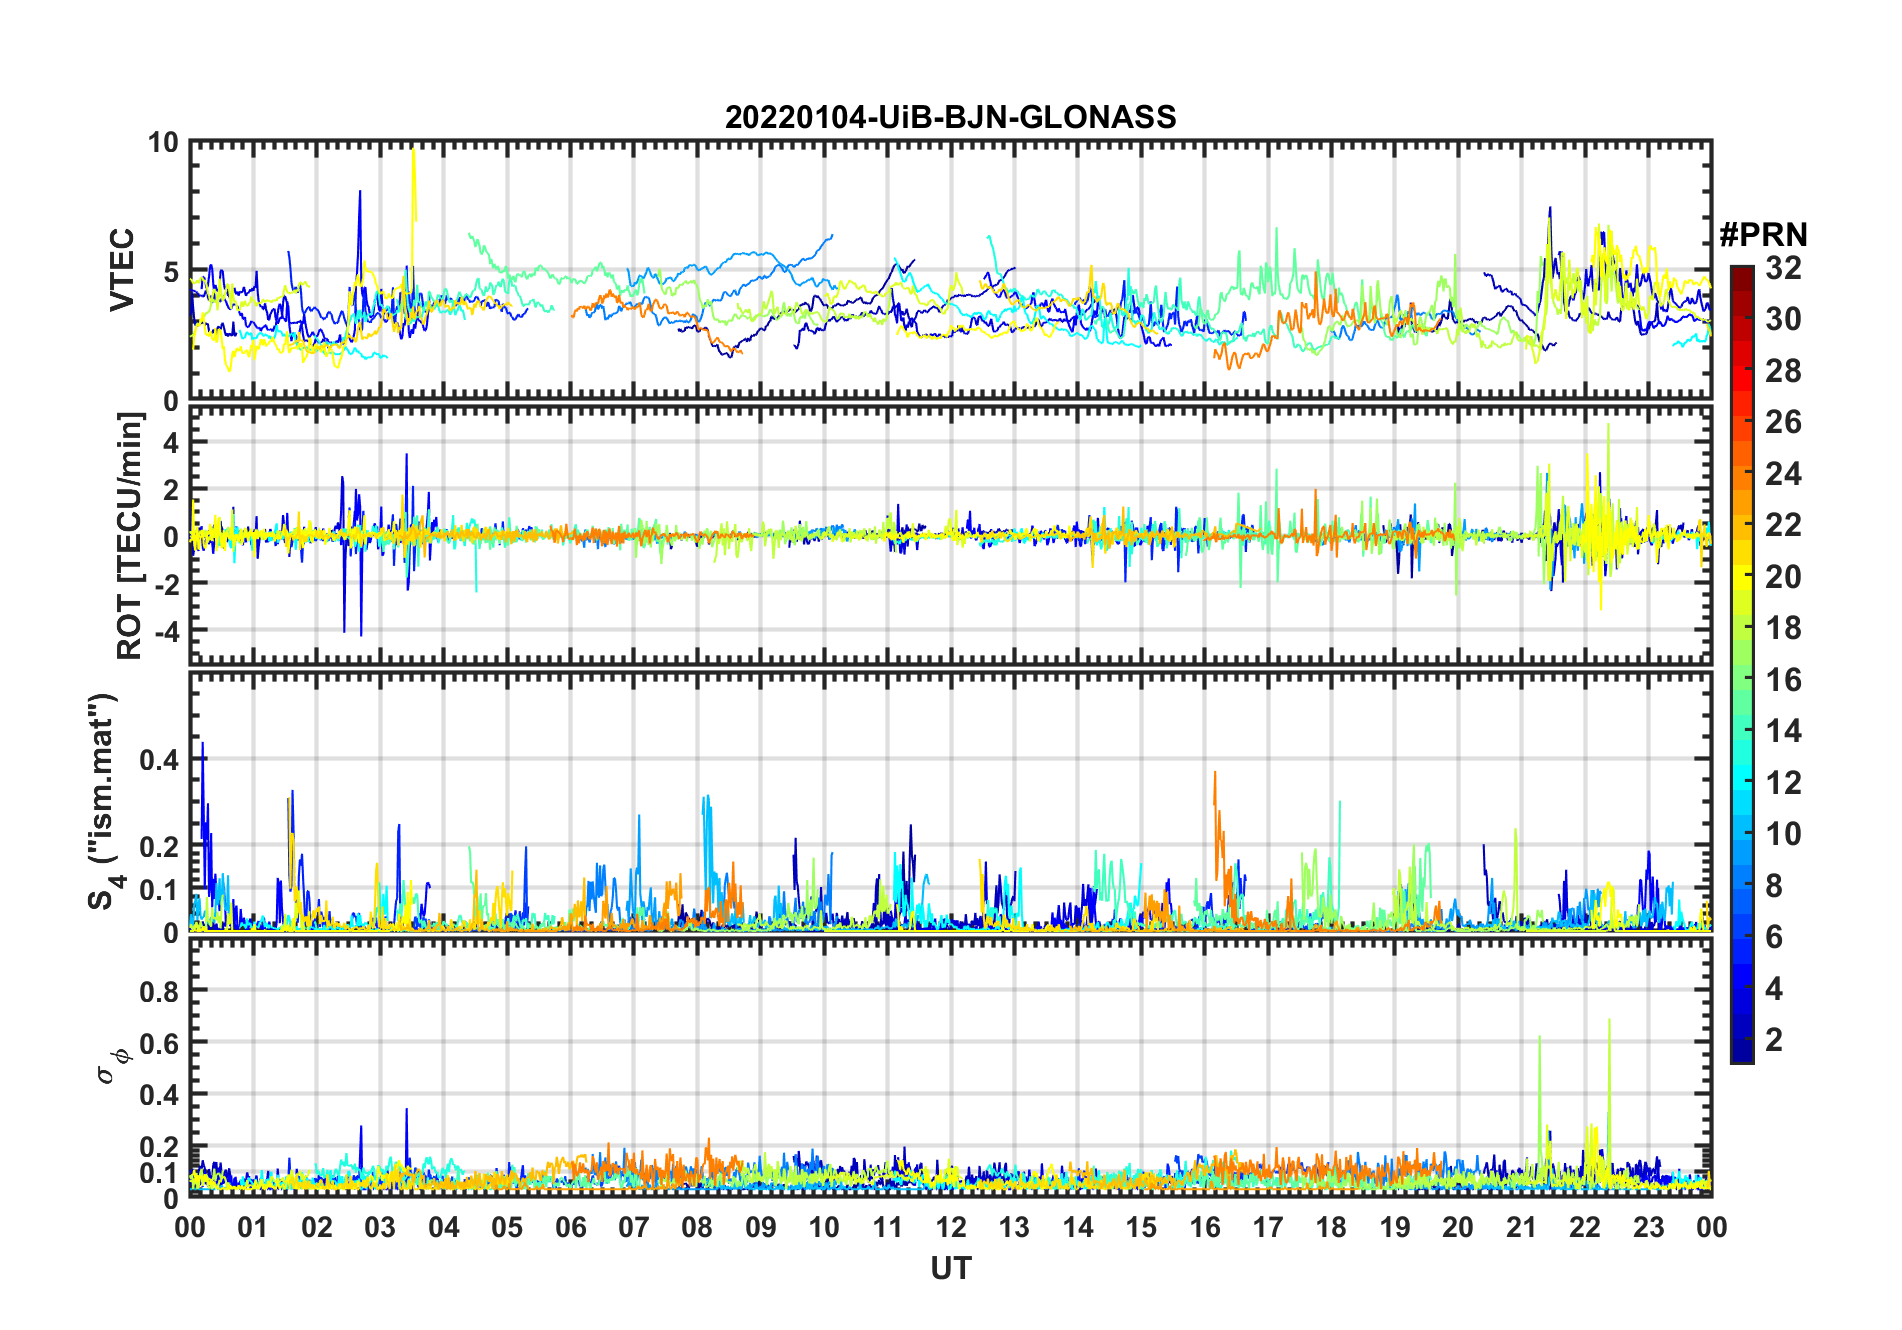This screenshot has width=1902, height=1330.
Task: Click the ROT [TECU/min] axis label
Action: tap(129, 536)
